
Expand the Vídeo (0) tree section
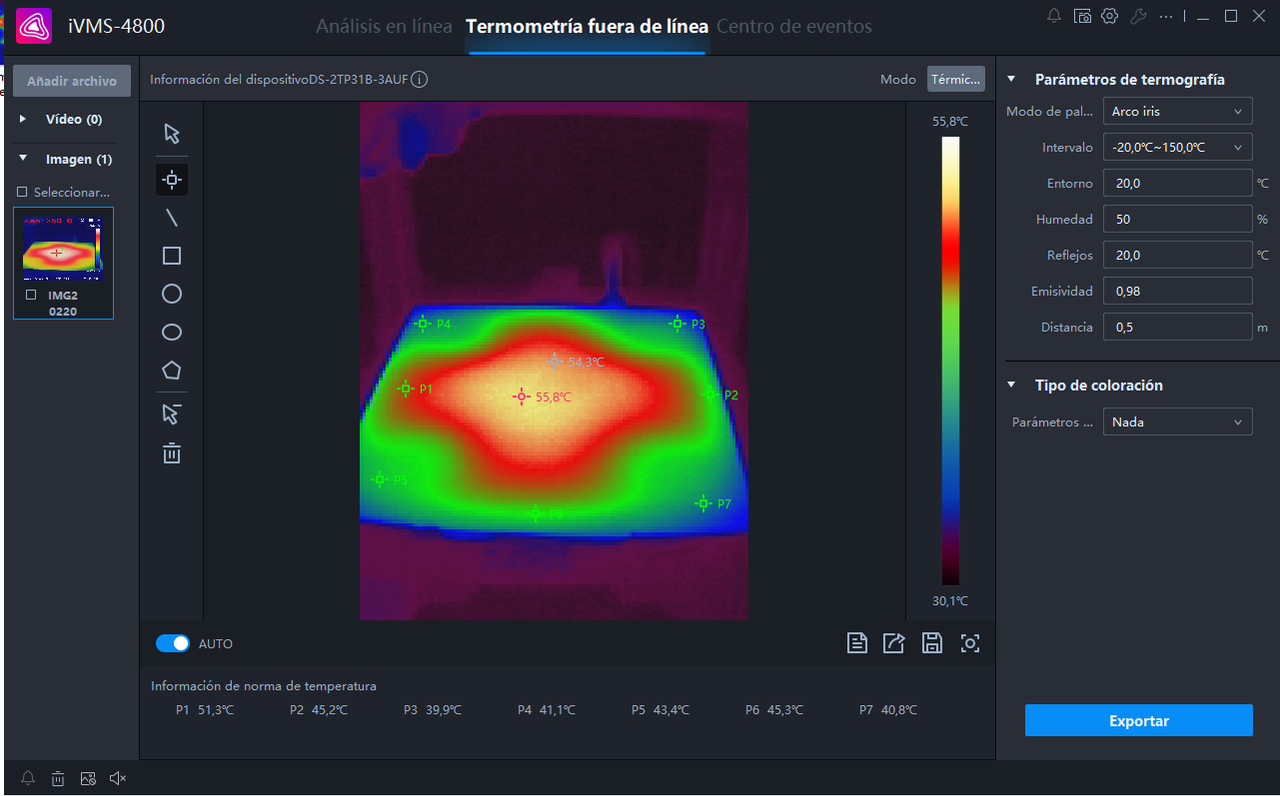(x=23, y=119)
